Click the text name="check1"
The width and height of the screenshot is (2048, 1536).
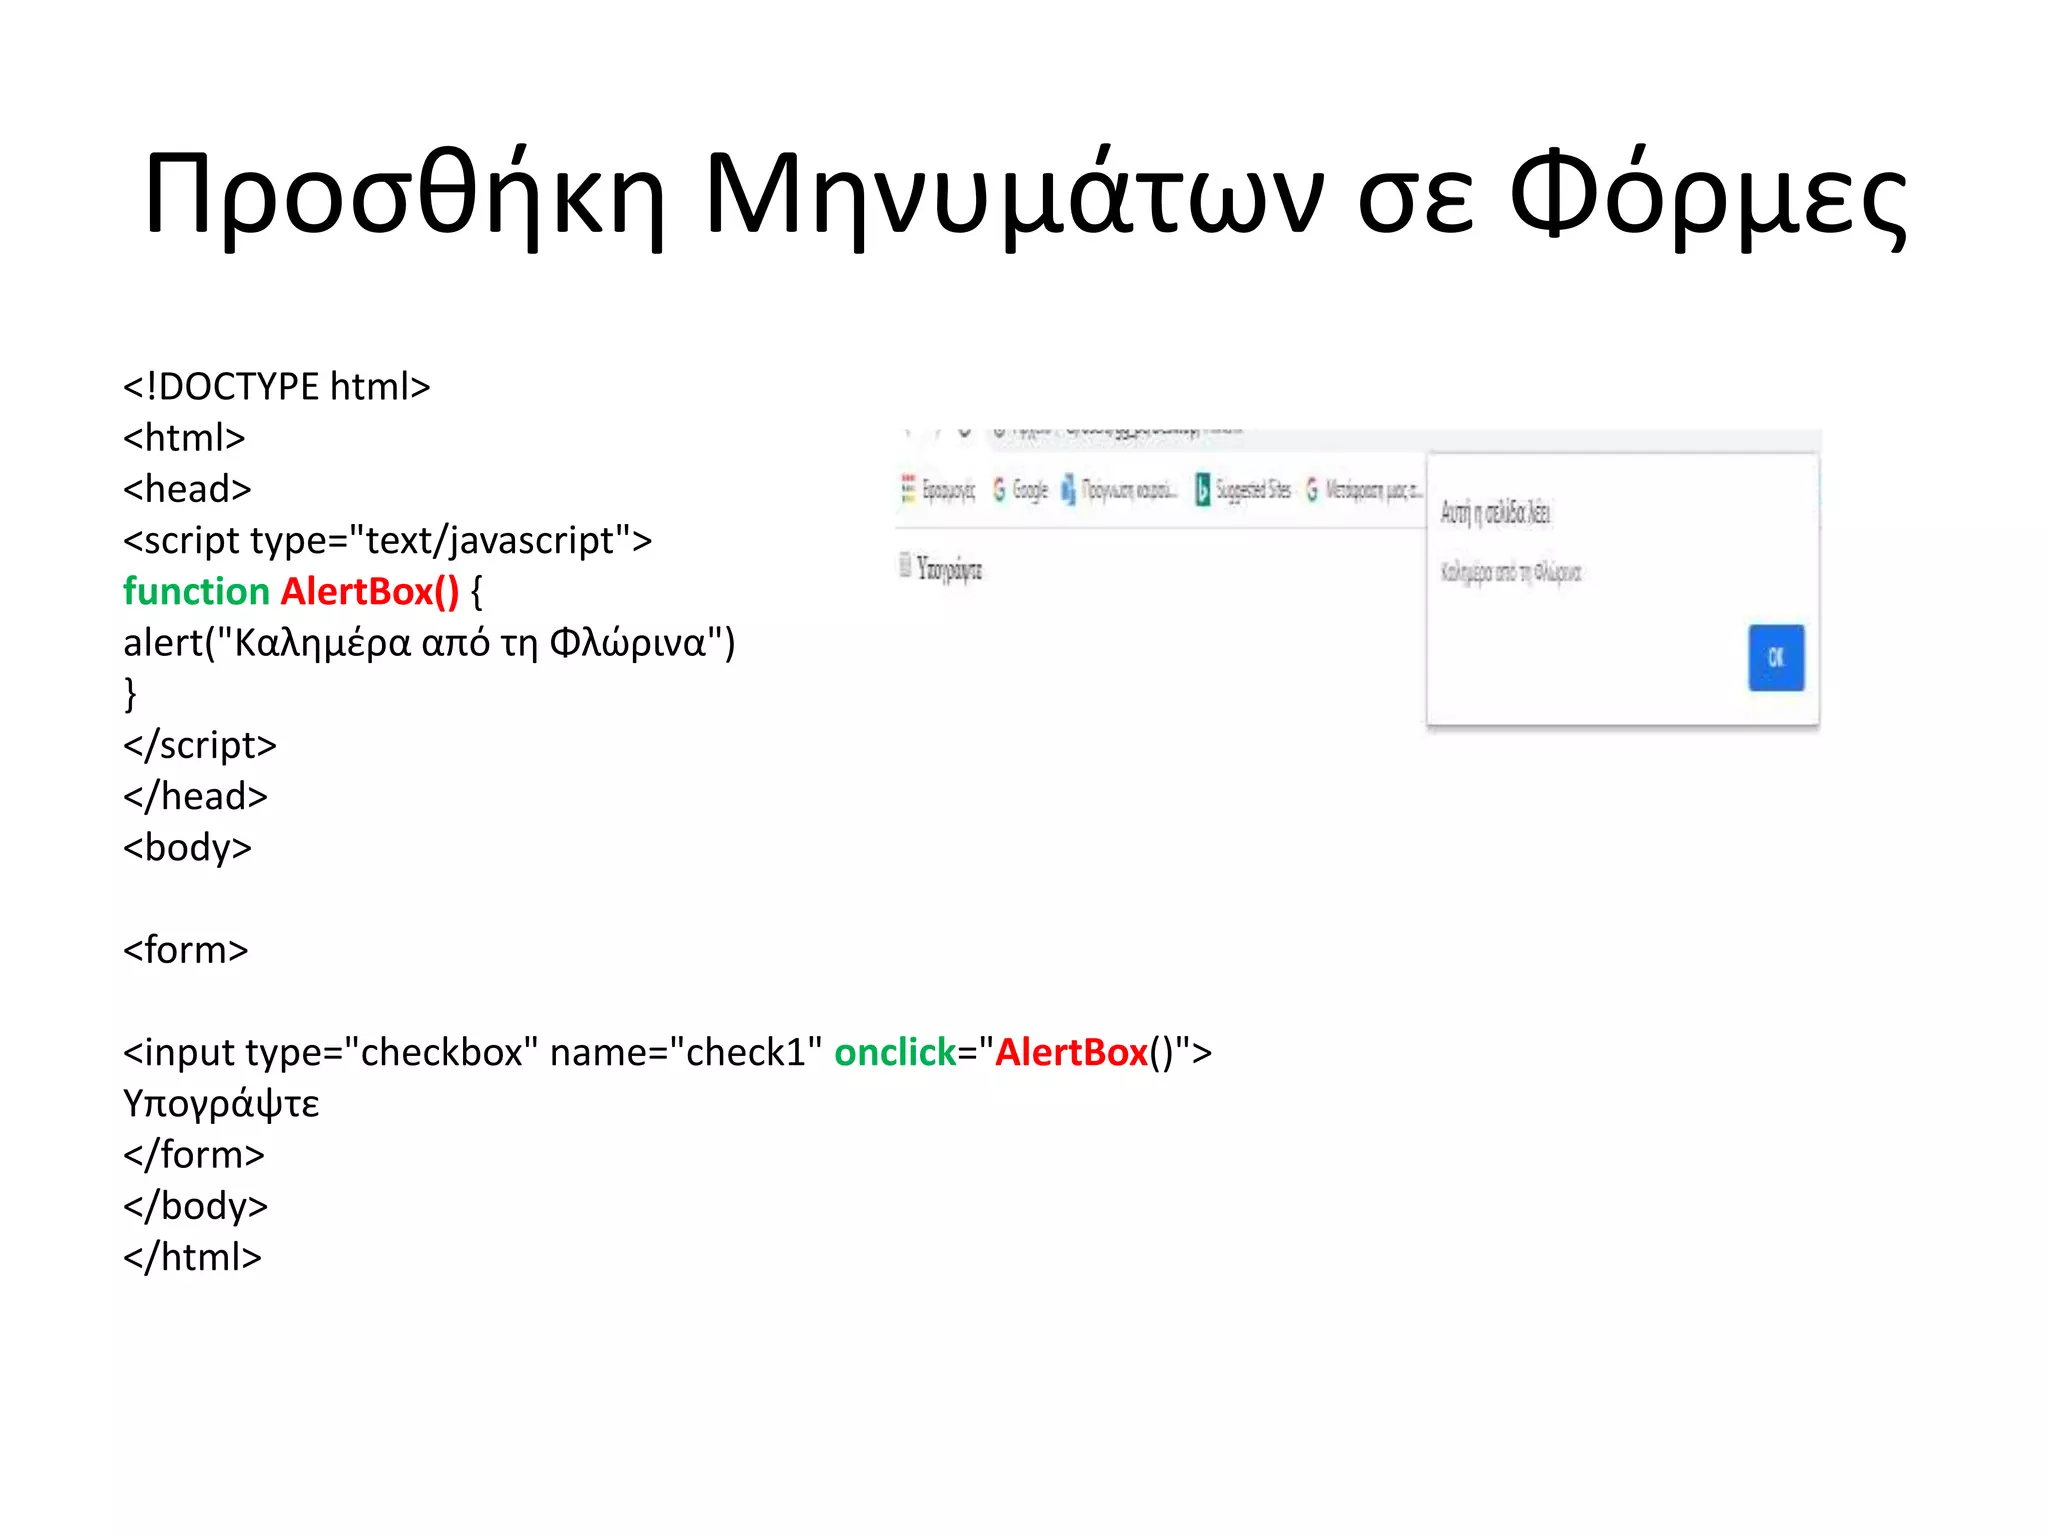pyautogui.click(x=686, y=1052)
